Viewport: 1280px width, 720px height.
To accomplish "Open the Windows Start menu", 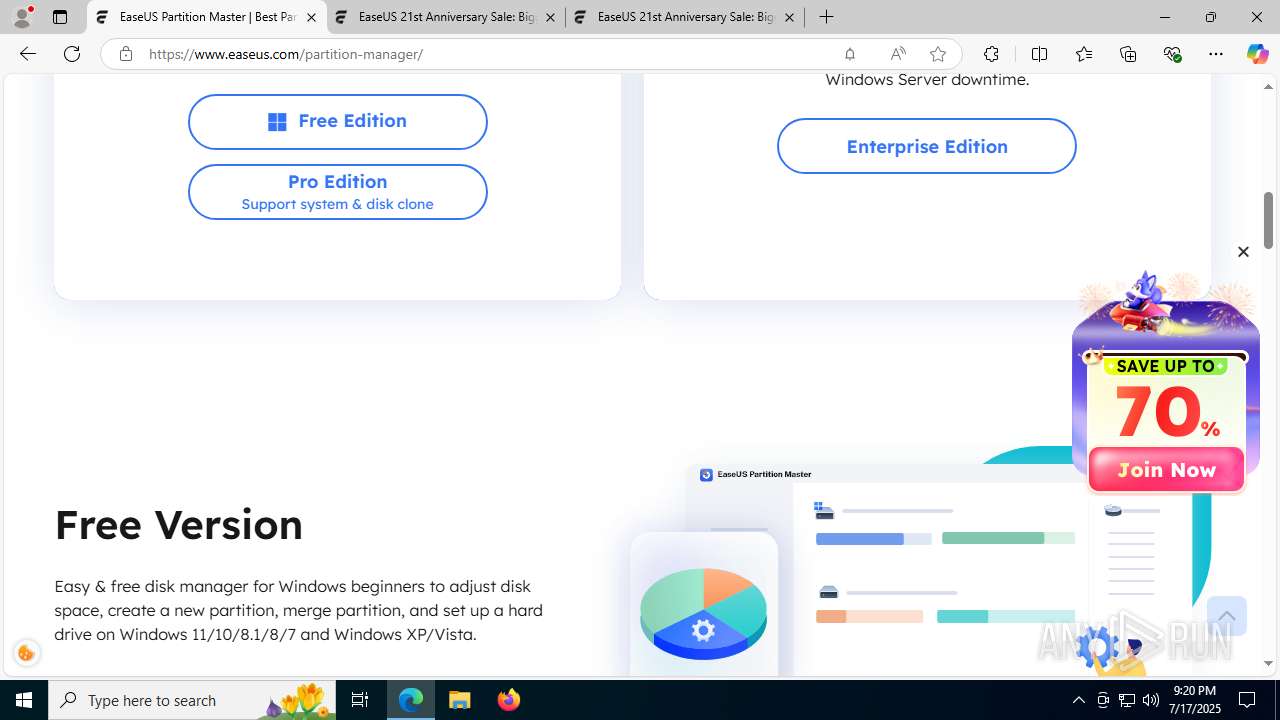I will pos(24,700).
